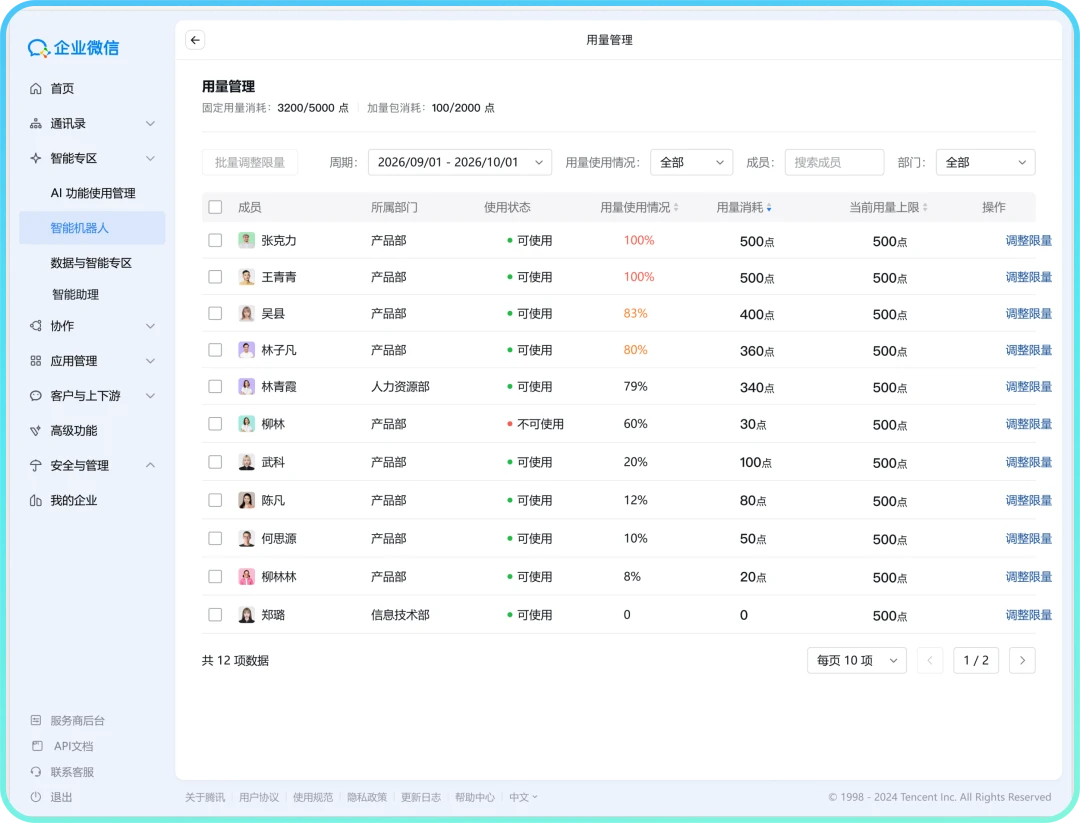Expand the 通讯录 sidebar chevron

tap(150, 123)
